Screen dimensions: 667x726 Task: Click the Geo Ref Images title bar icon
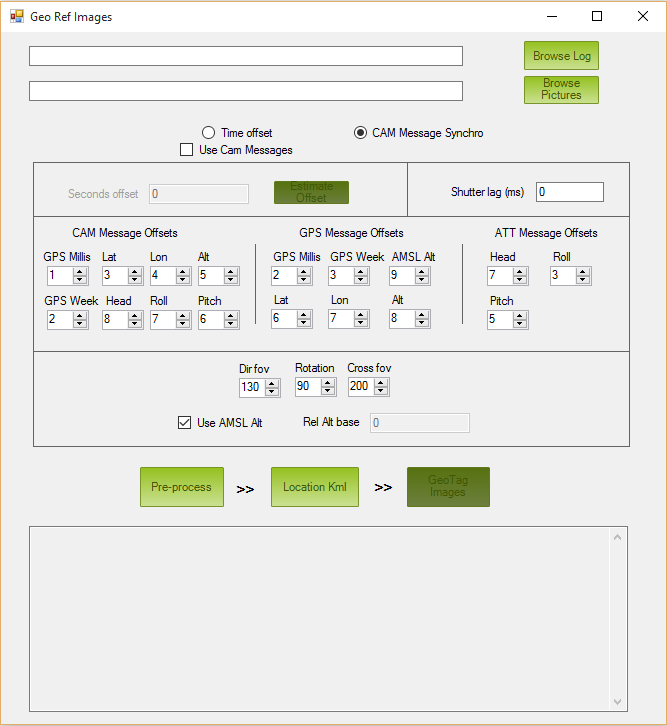[17, 16]
